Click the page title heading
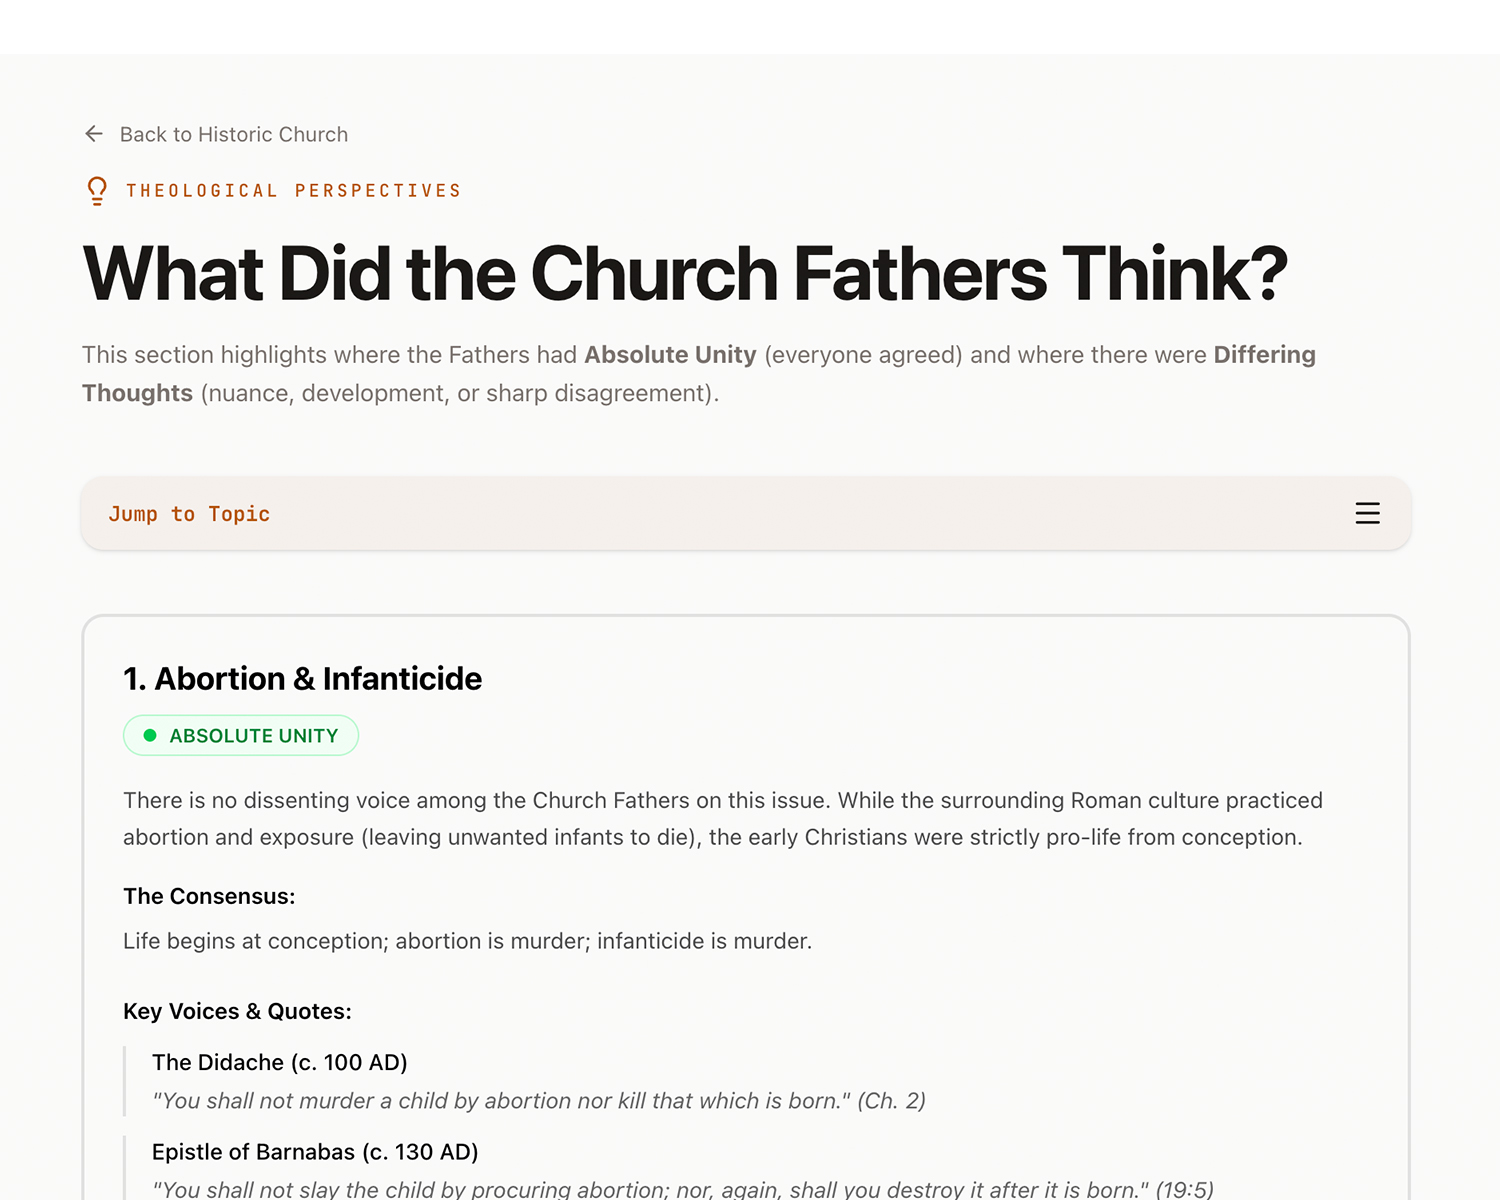 coord(685,273)
